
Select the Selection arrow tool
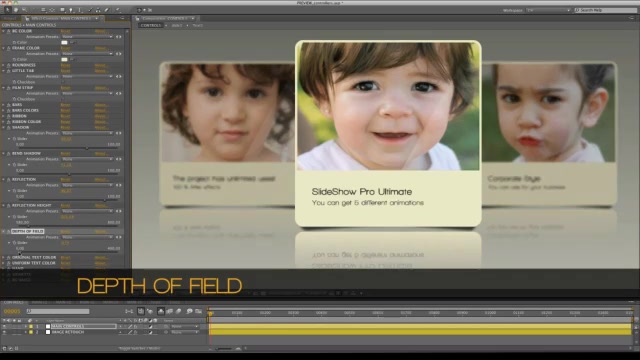(x=8, y=10)
